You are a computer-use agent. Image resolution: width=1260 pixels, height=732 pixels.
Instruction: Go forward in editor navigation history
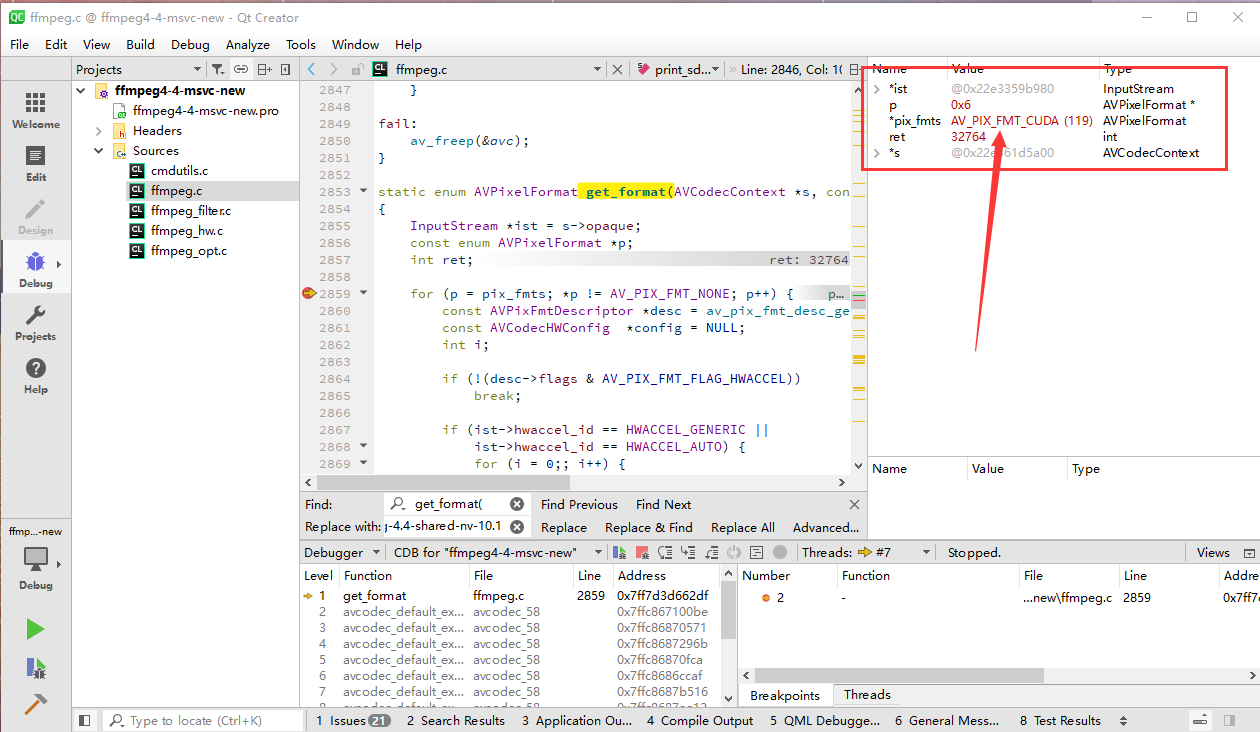click(x=335, y=69)
